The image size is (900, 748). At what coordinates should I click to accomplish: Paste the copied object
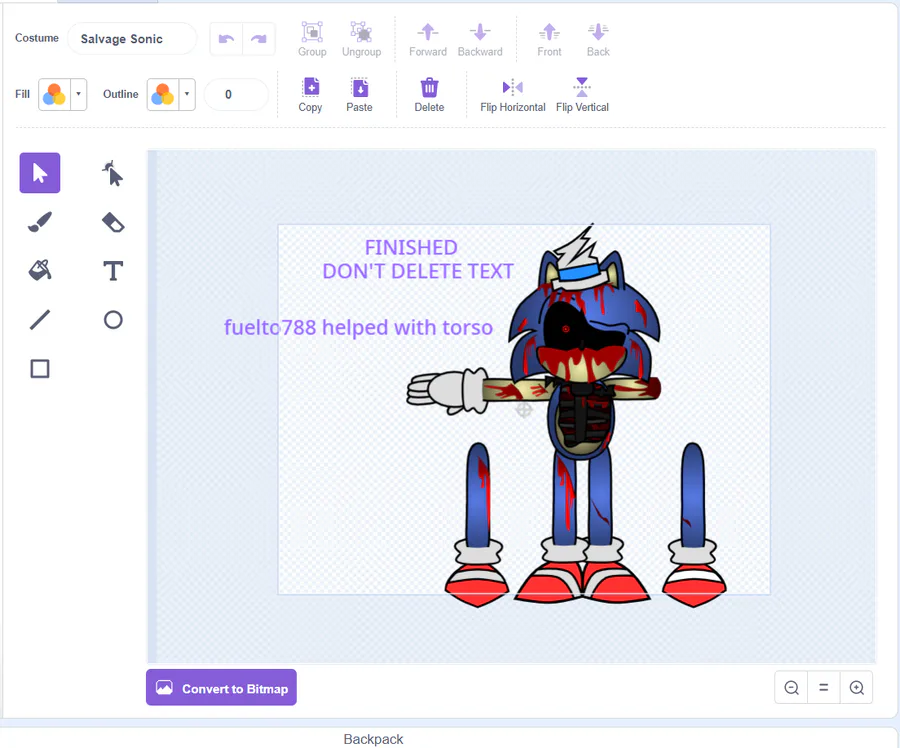(359, 95)
